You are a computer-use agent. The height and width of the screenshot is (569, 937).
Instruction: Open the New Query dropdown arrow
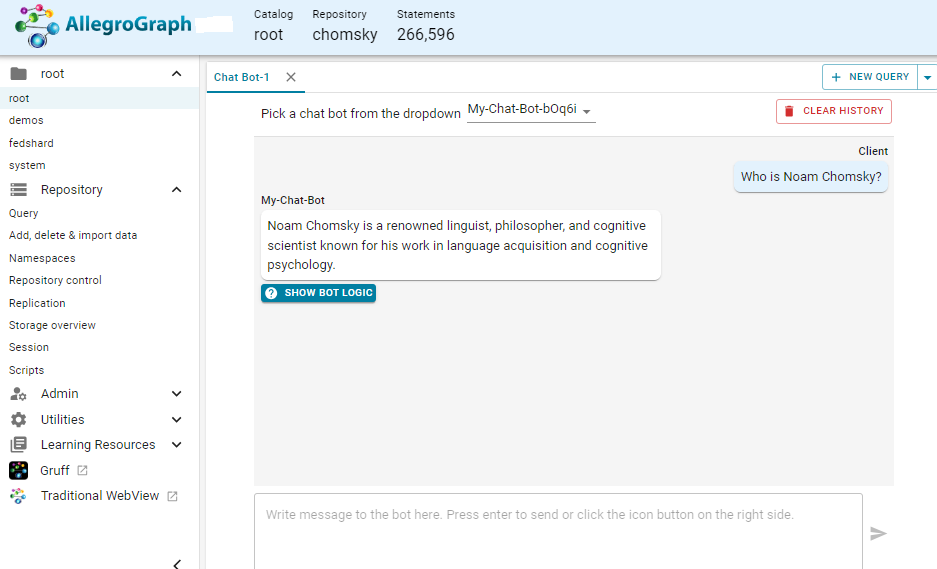(x=927, y=77)
